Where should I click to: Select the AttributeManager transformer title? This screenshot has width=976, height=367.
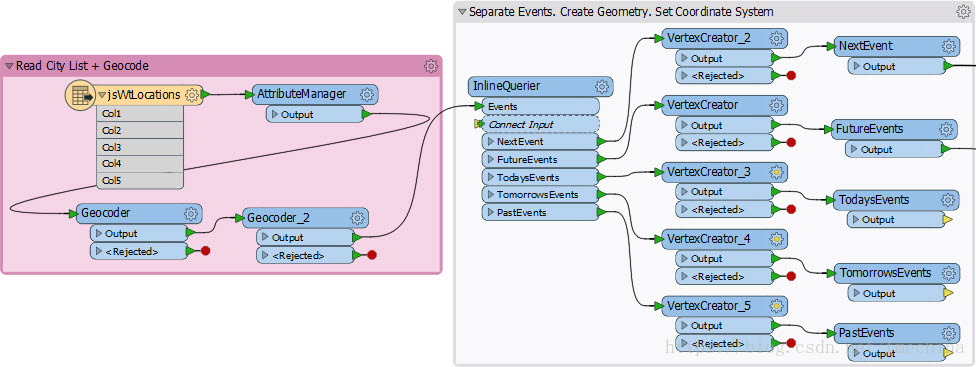[301, 95]
